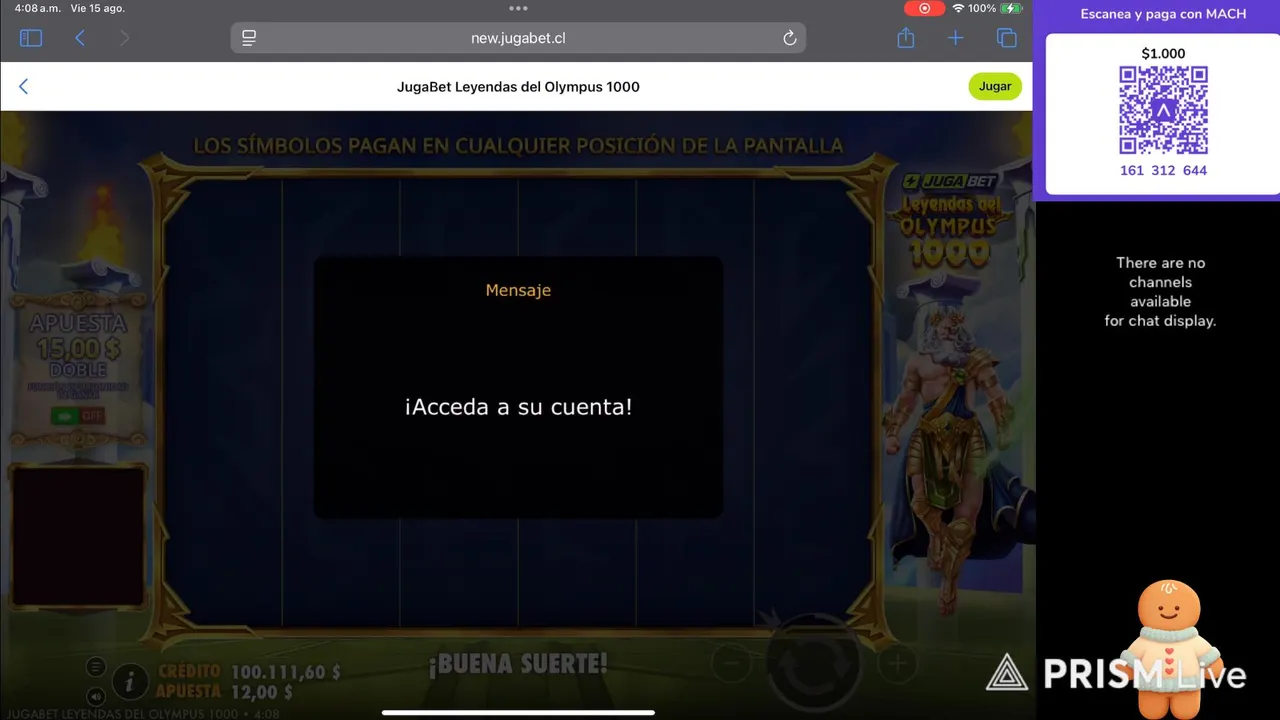Click the Crédito value 100.111,60 $
The height and width of the screenshot is (720, 1280).
(286, 672)
